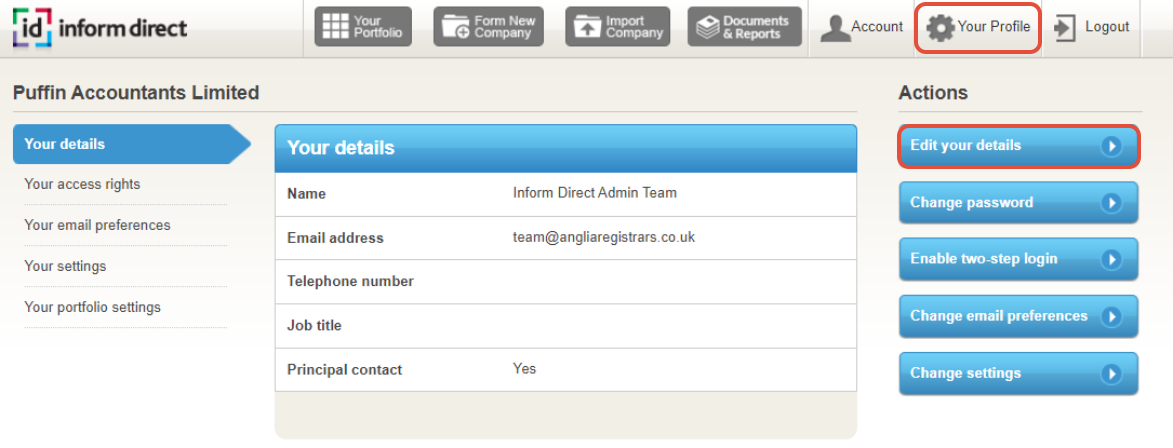Click the Puffin Accountants Limited heading
The height and width of the screenshot is (448, 1173).
[x=136, y=93]
